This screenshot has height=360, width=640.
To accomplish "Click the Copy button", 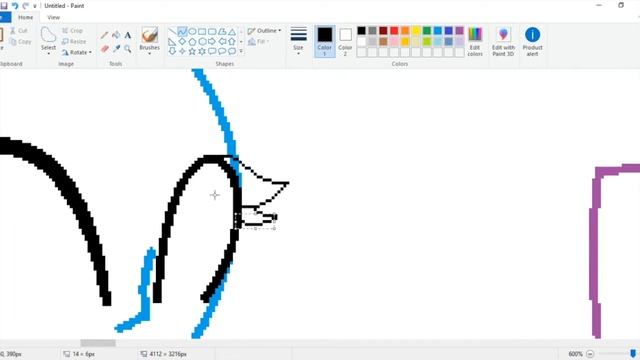I will click(x=20, y=42).
